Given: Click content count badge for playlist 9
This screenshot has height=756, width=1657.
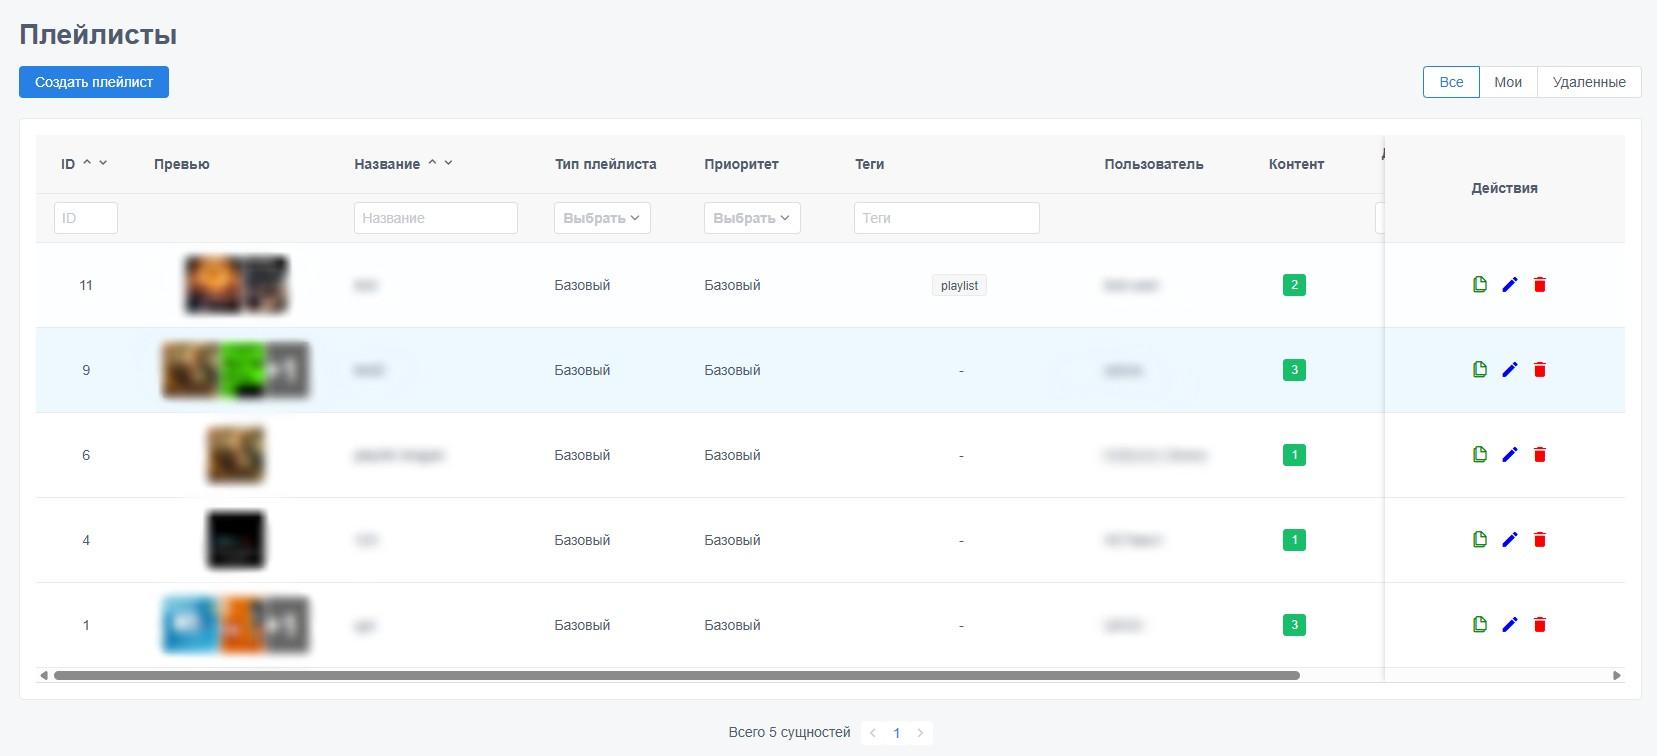Looking at the screenshot, I should pos(1294,370).
